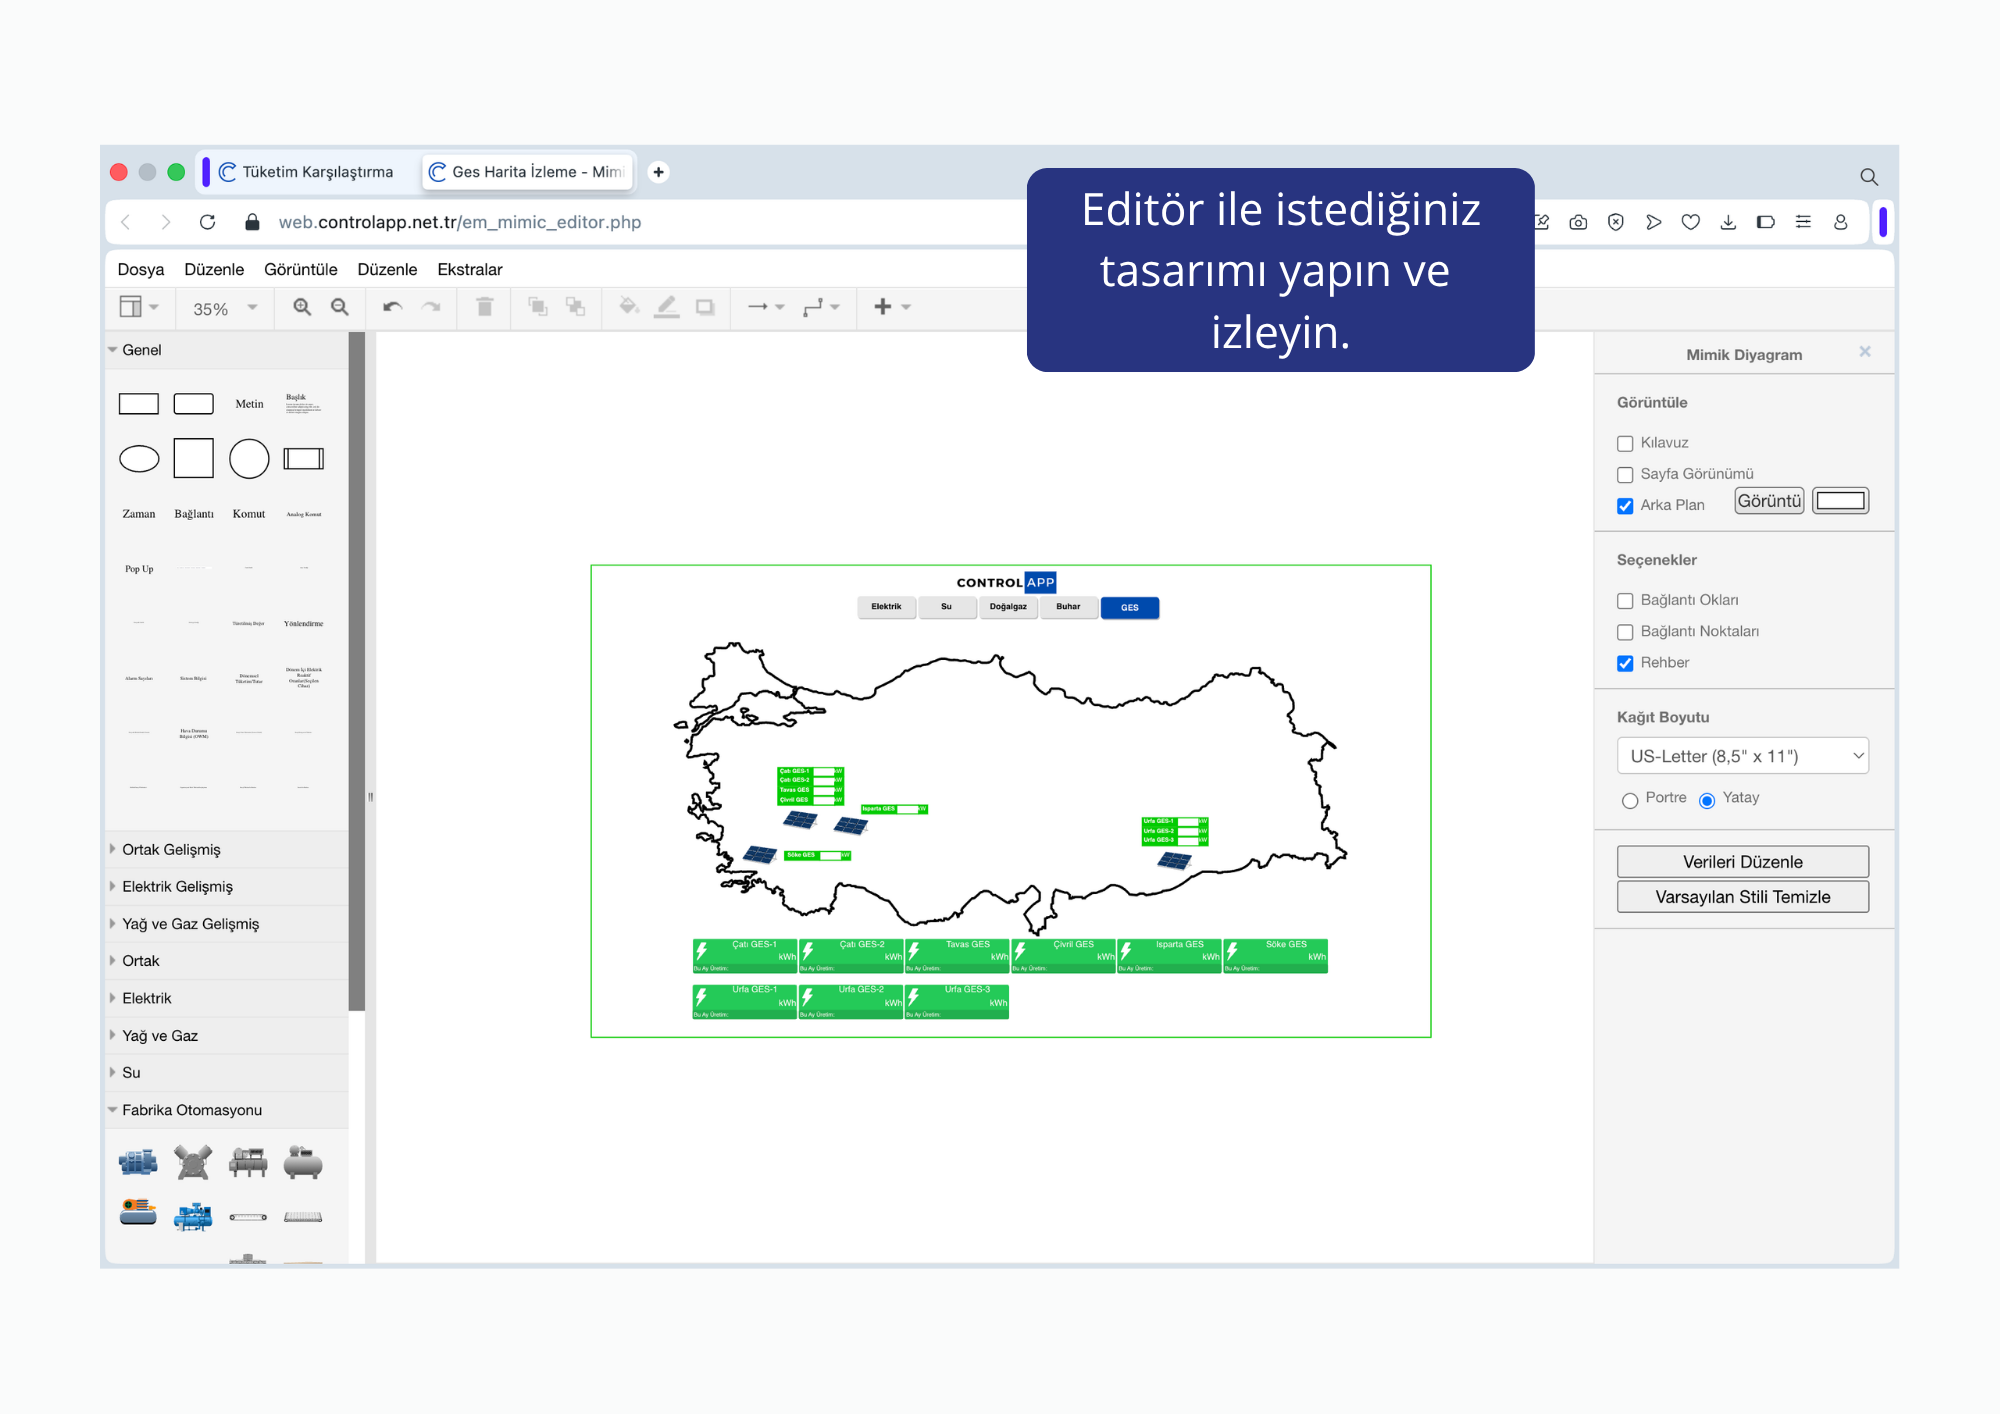Switch to Ges Harita İzleme tab
This screenshot has width=2000, height=1414.
pos(528,172)
